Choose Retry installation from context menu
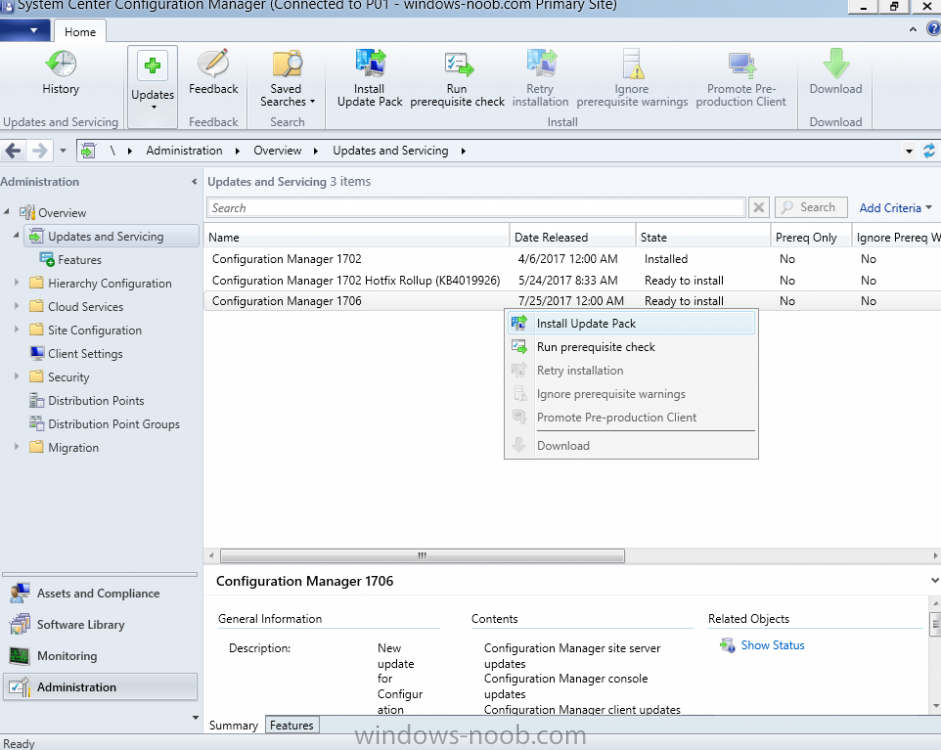This screenshot has height=750, width=941. pyautogui.click(x=631, y=370)
